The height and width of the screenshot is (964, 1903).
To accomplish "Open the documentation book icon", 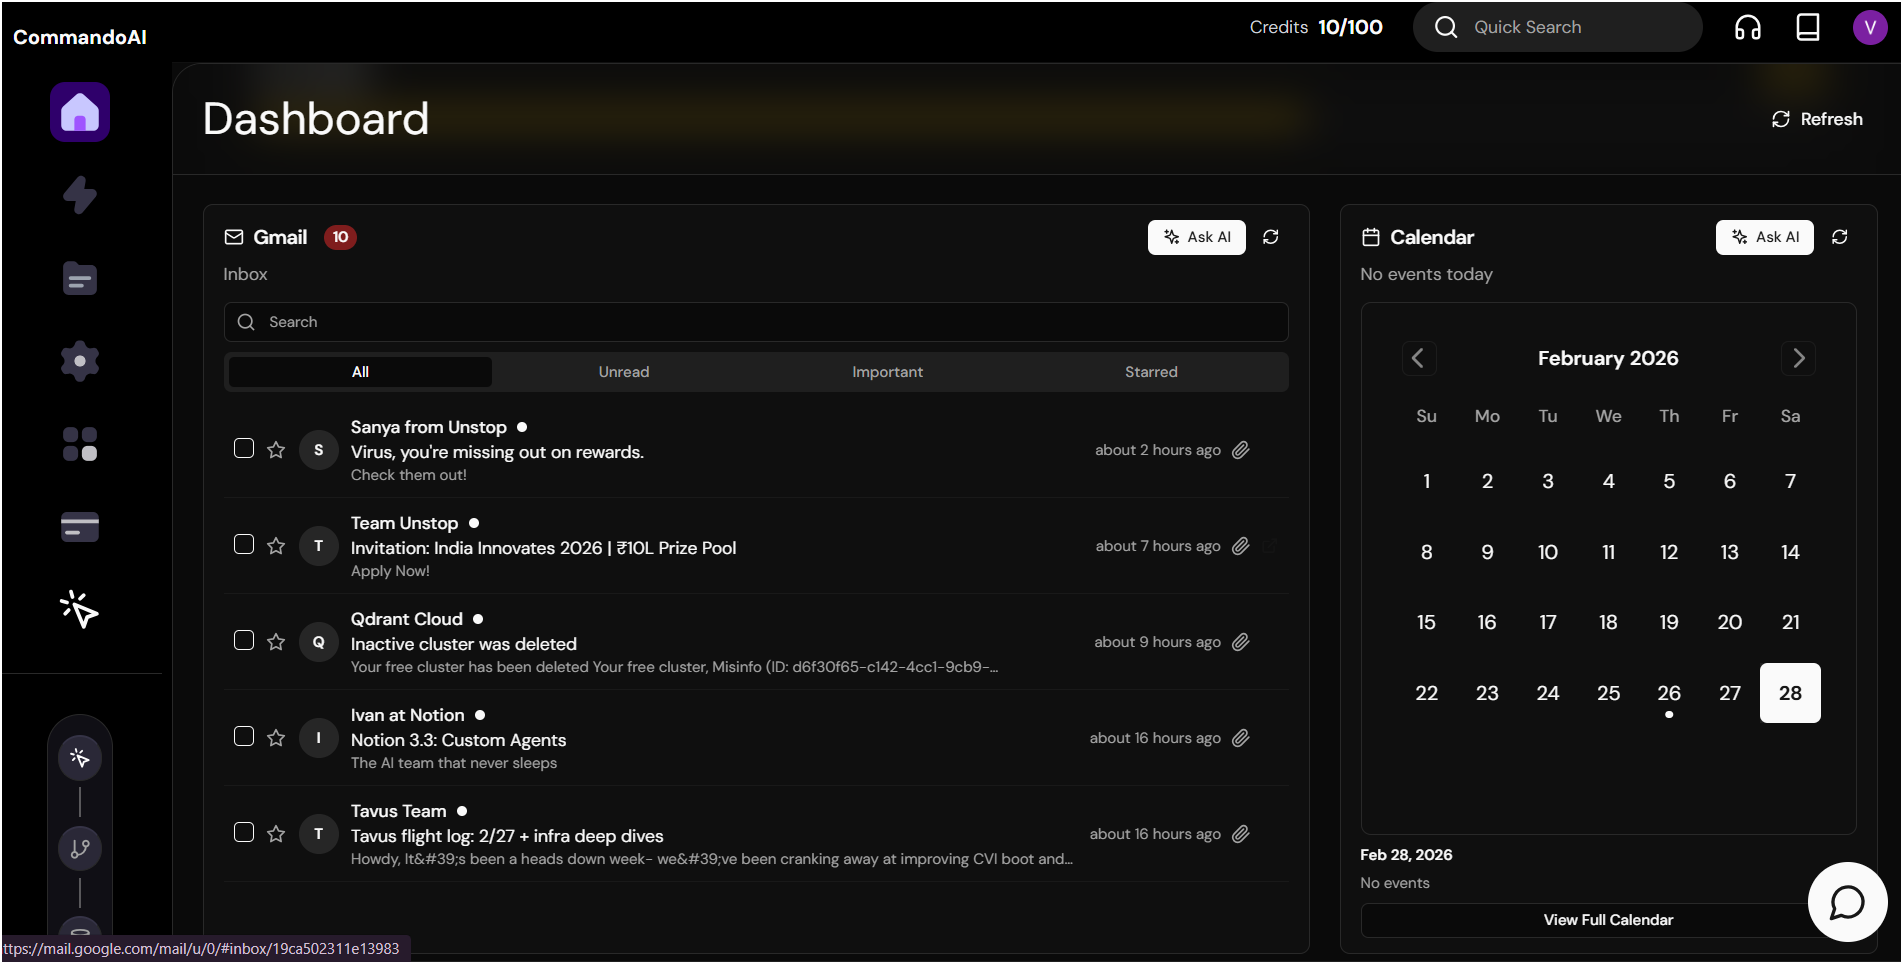I will (x=1808, y=27).
